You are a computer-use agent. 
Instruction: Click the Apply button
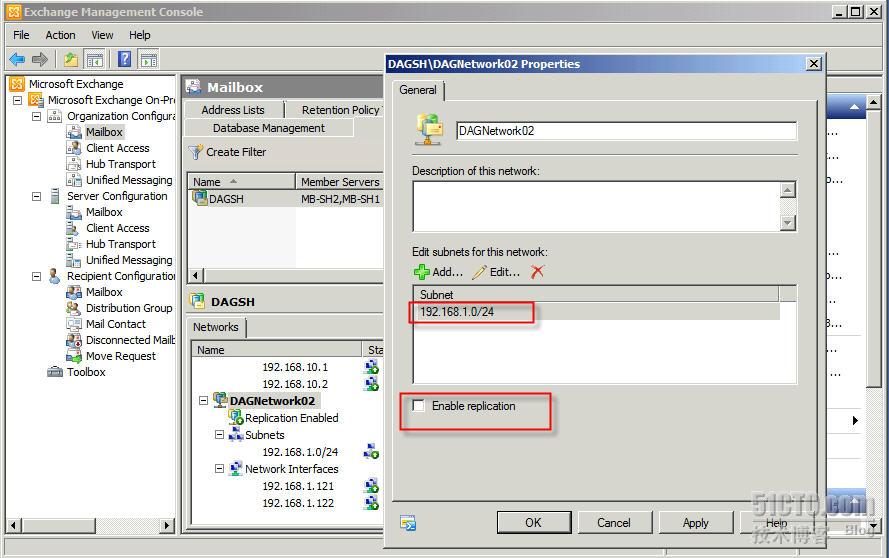click(696, 522)
